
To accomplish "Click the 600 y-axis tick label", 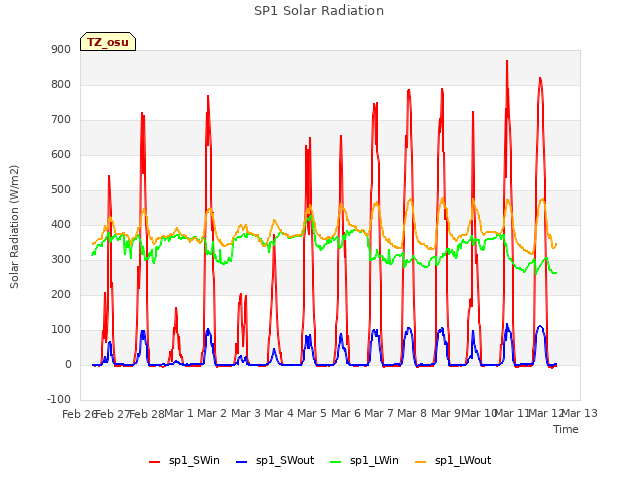I will 61,154.
